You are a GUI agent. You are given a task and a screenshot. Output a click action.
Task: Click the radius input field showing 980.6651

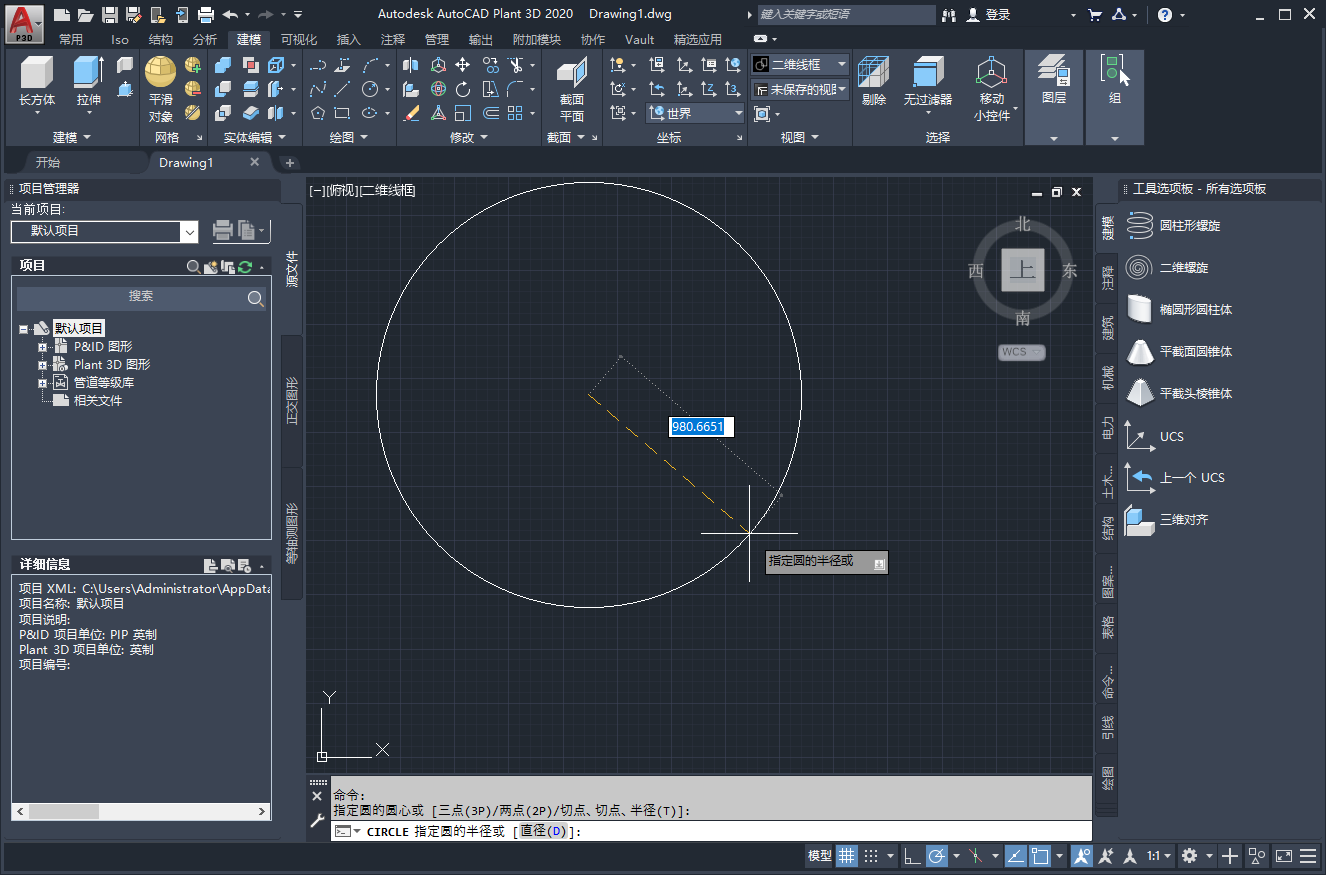pyautogui.click(x=701, y=426)
